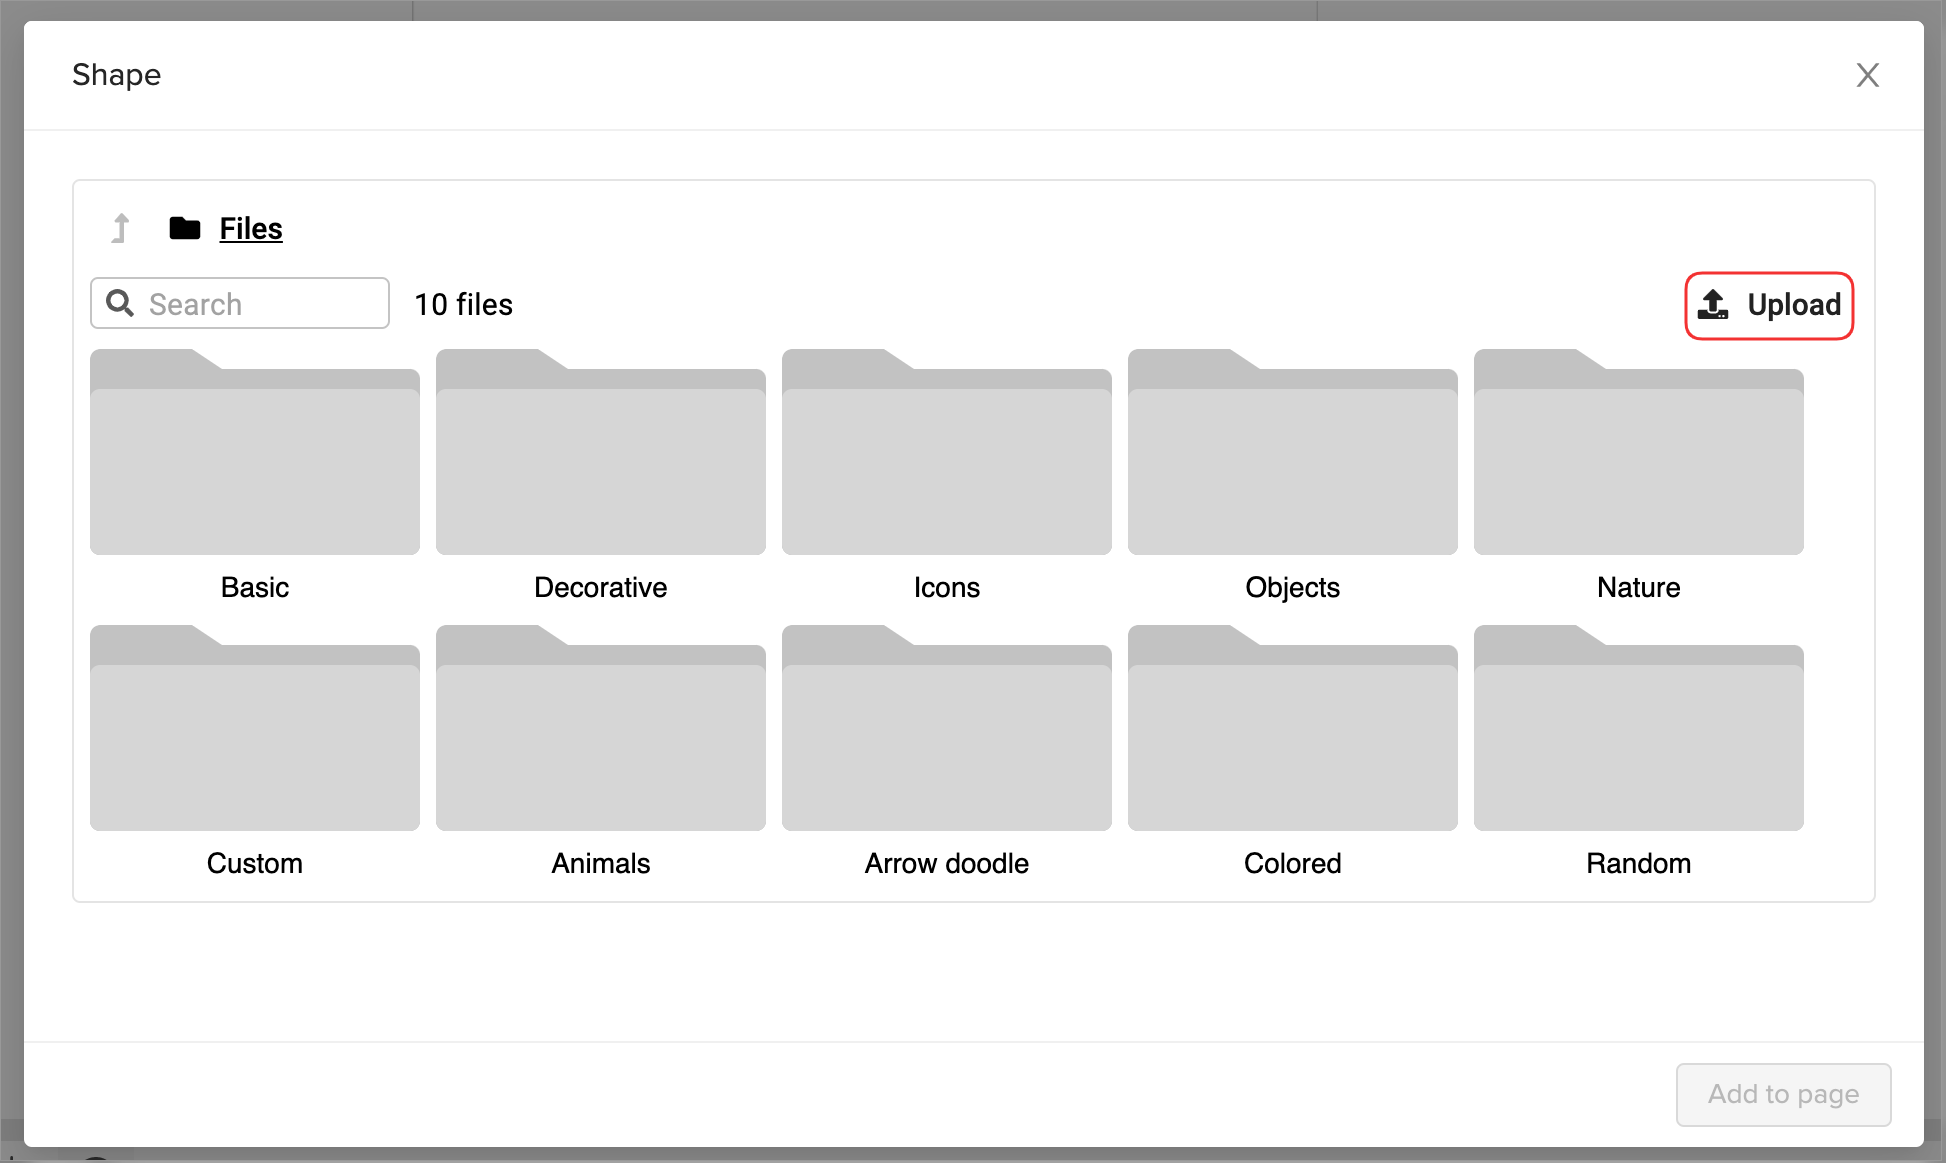1946x1163 pixels.
Task: Click the Add to page button
Action: tap(1783, 1094)
